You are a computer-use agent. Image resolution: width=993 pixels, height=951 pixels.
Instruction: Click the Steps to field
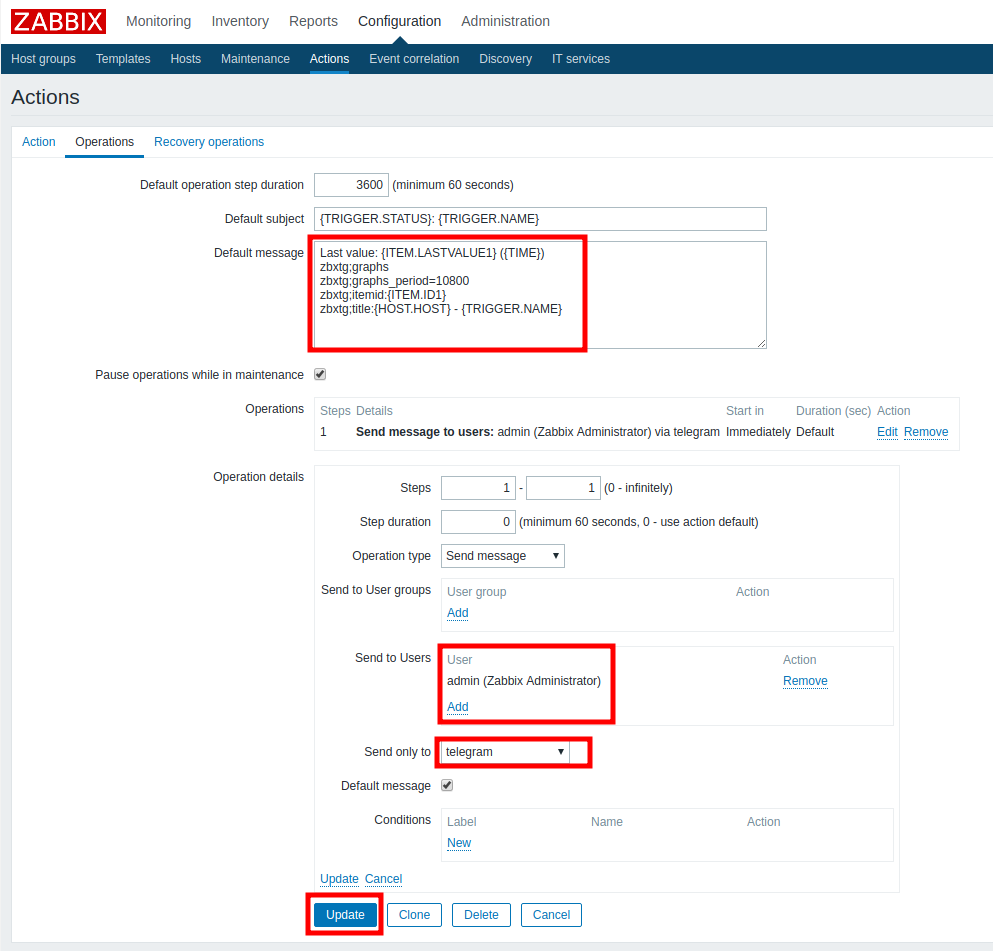[x=563, y=488]
